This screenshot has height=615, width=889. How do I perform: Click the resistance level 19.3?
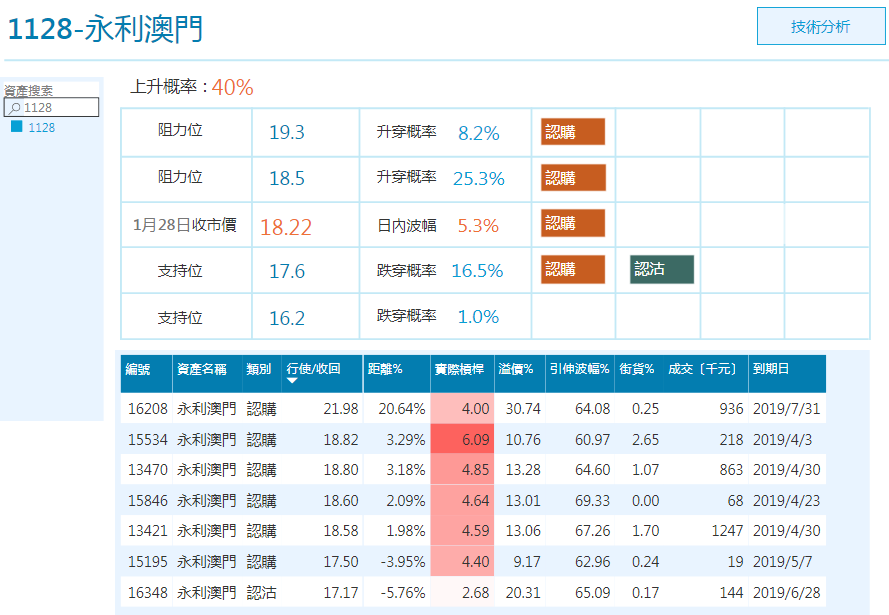pos(287,132)
